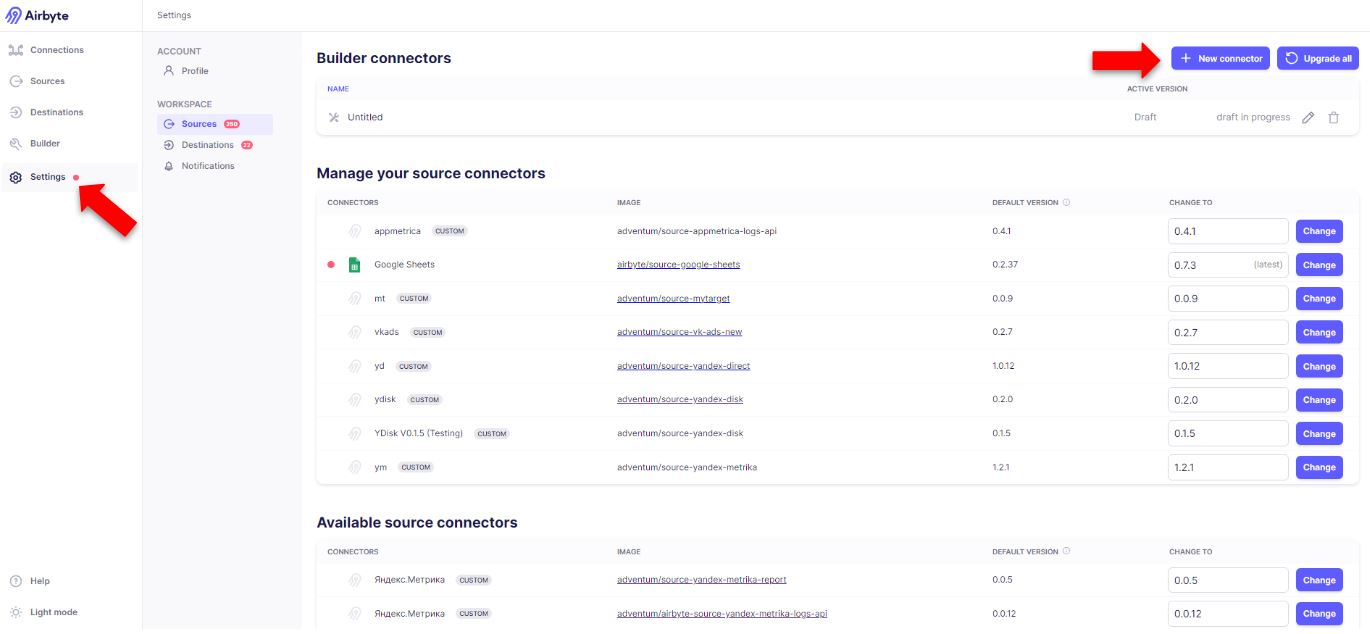This screenshot has height=634, width=1370.
Task: Click the vkads connector icon
Action: click(354, 332)
